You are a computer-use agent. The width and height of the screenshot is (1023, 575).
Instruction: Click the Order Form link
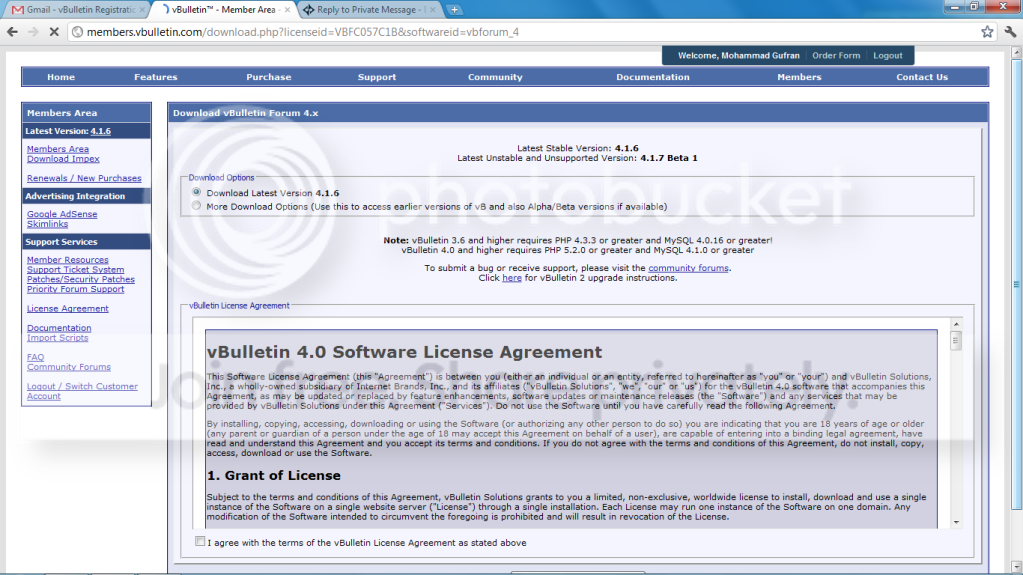point(836,55)
